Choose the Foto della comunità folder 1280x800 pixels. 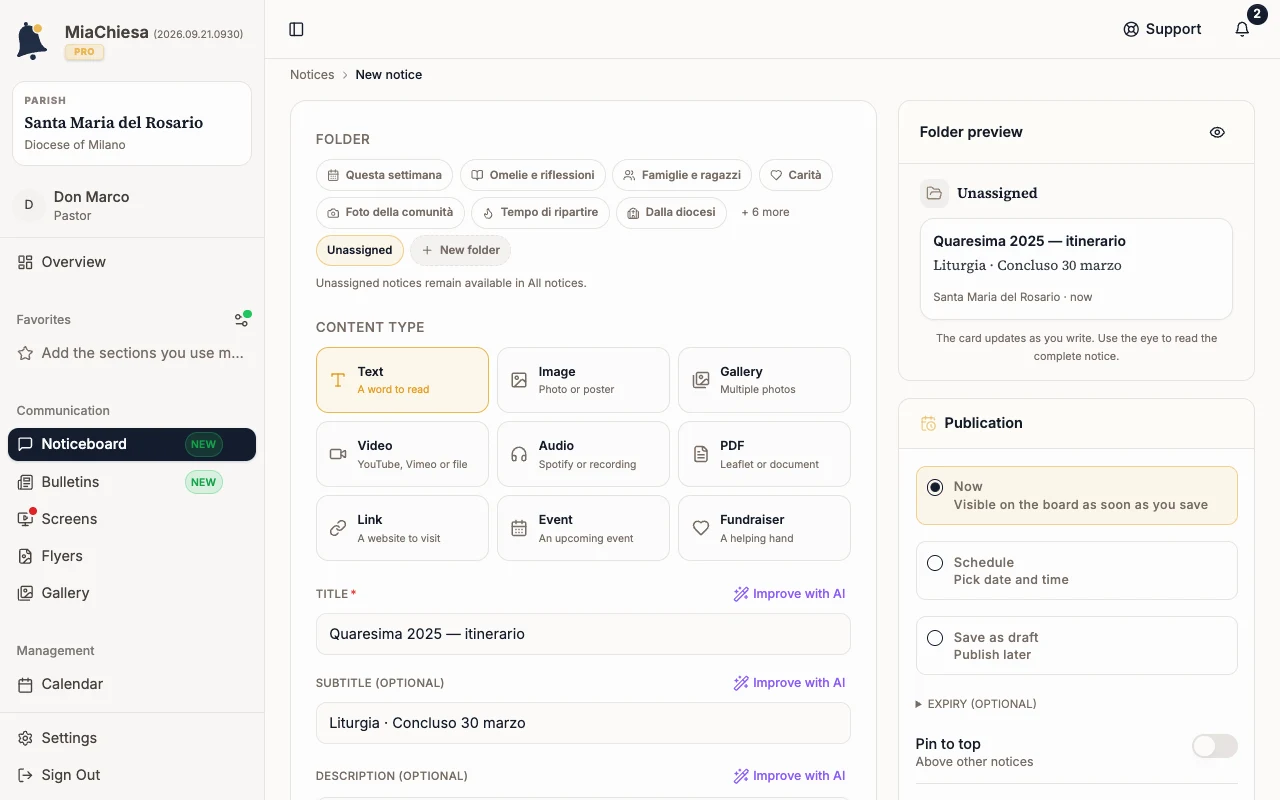click(x=390, y=212)
